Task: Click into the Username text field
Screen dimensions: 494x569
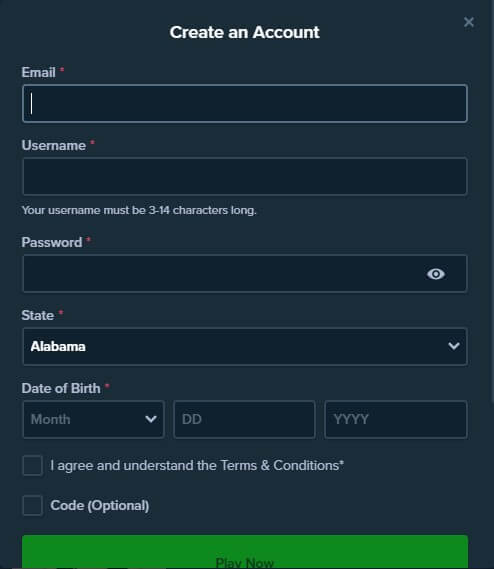Action: [x=245, y=176]
